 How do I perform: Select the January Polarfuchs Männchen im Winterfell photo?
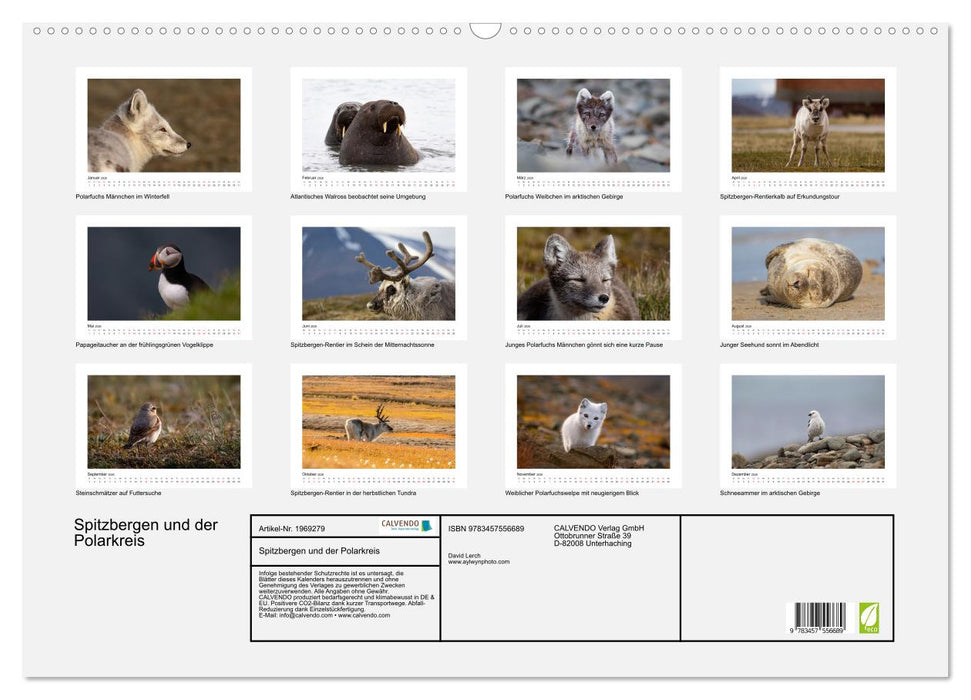[164, 126]
